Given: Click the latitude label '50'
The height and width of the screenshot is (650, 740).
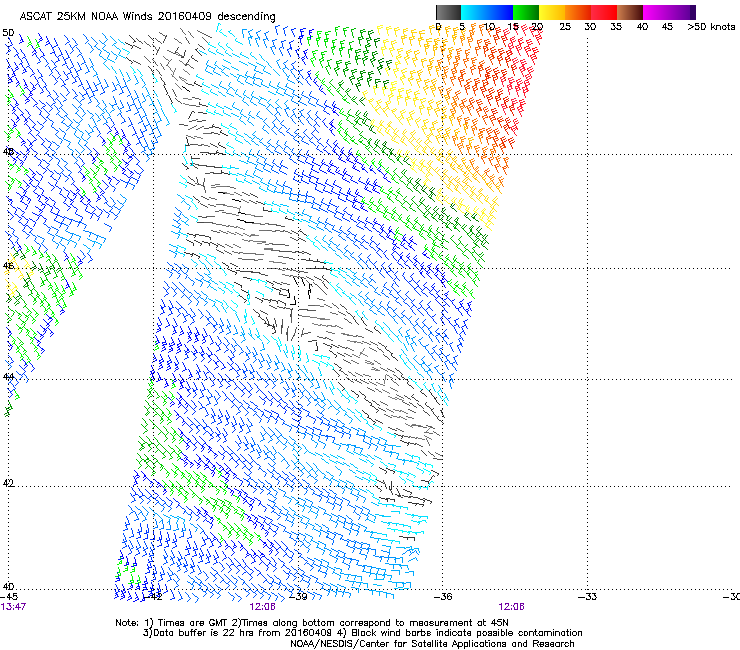Looking at the screenshot, I should (8, 33).
